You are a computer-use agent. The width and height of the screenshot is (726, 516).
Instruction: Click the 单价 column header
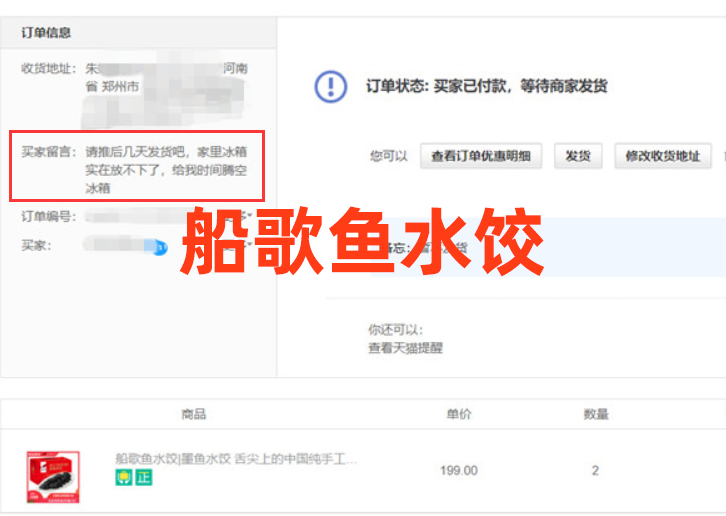(x=459, y=414)
